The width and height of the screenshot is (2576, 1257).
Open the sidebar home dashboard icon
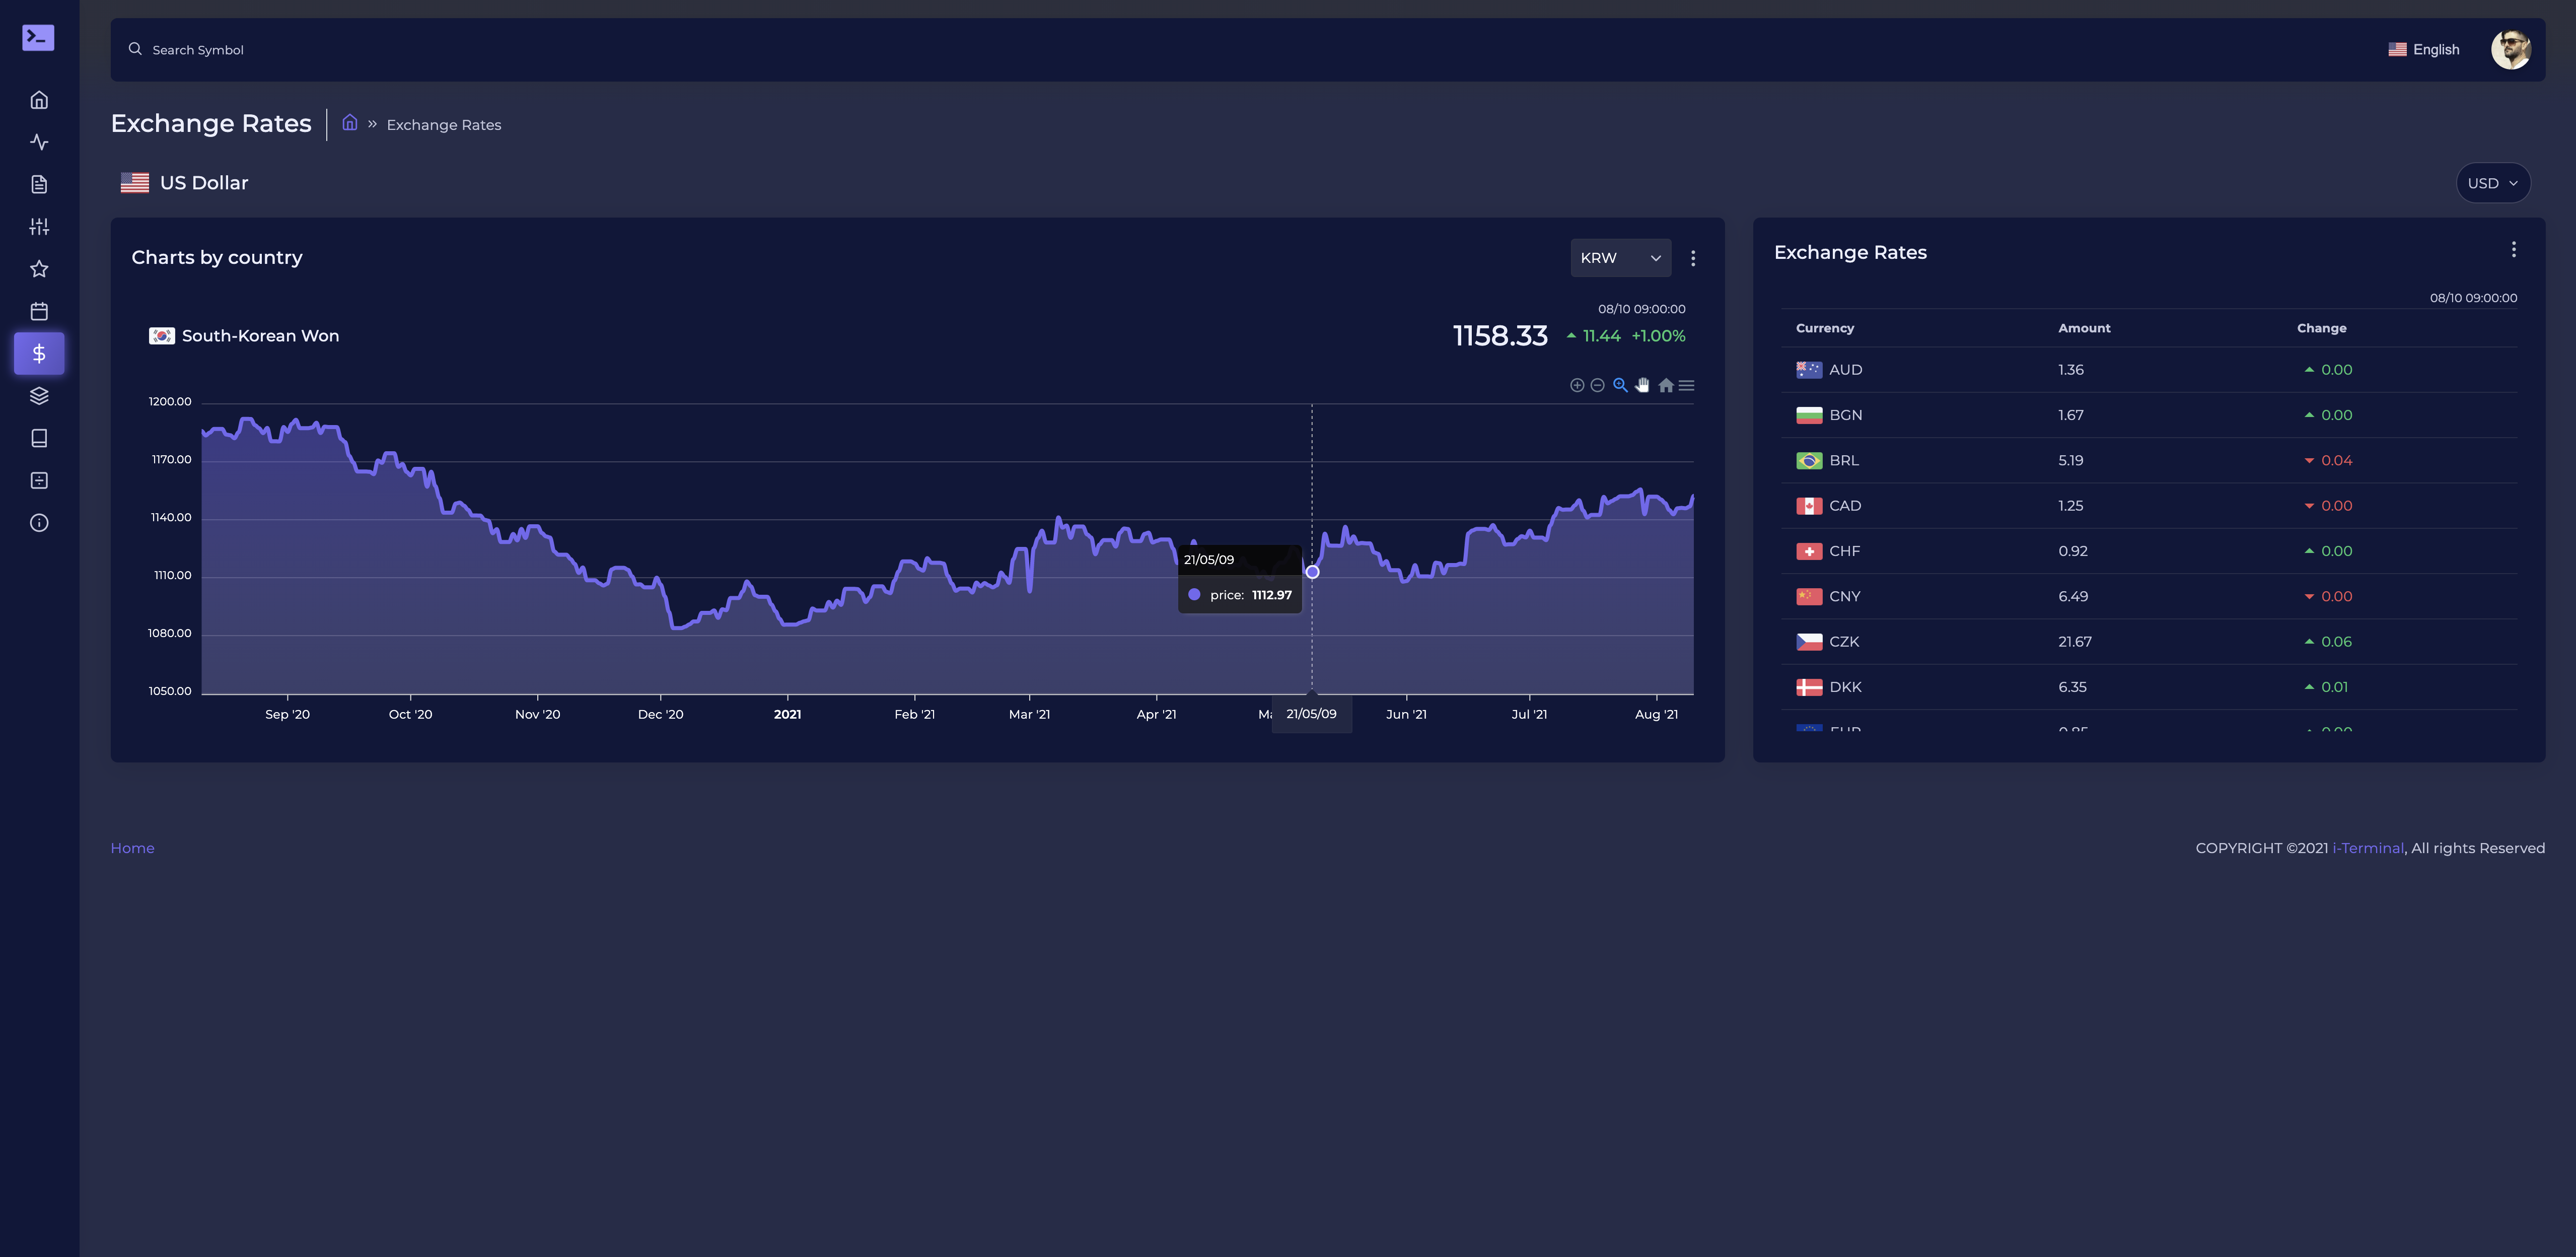39,100
